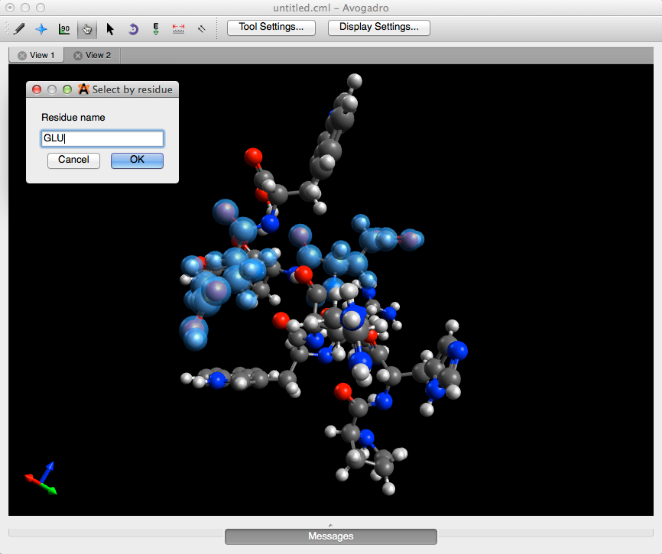662x554 pixels.
Task: Select the Draw pencil tool
Action: 19,29
